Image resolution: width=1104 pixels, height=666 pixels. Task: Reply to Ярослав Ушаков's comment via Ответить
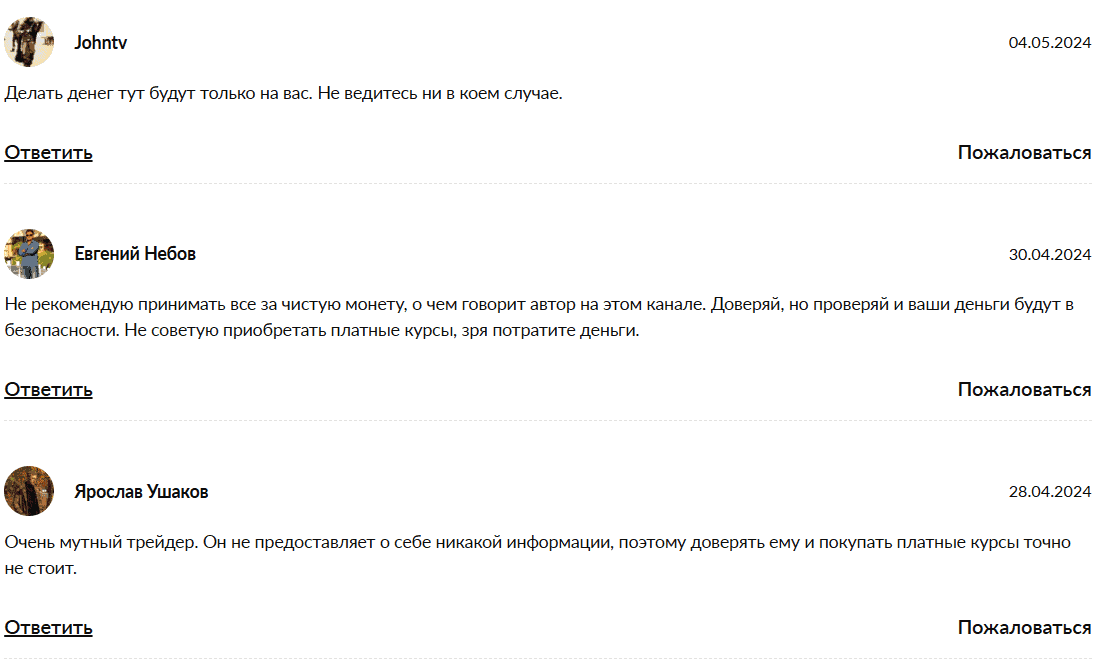coord(48,627)
